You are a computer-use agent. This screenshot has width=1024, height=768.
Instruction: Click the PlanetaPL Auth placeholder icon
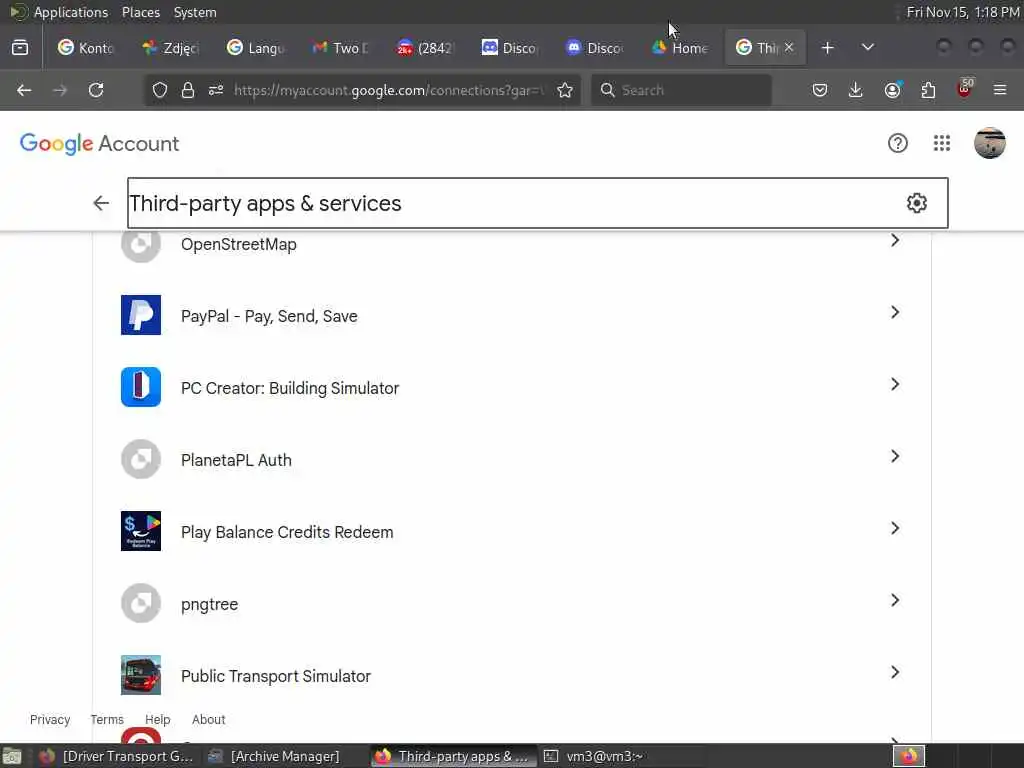click(x=141, y=459)
